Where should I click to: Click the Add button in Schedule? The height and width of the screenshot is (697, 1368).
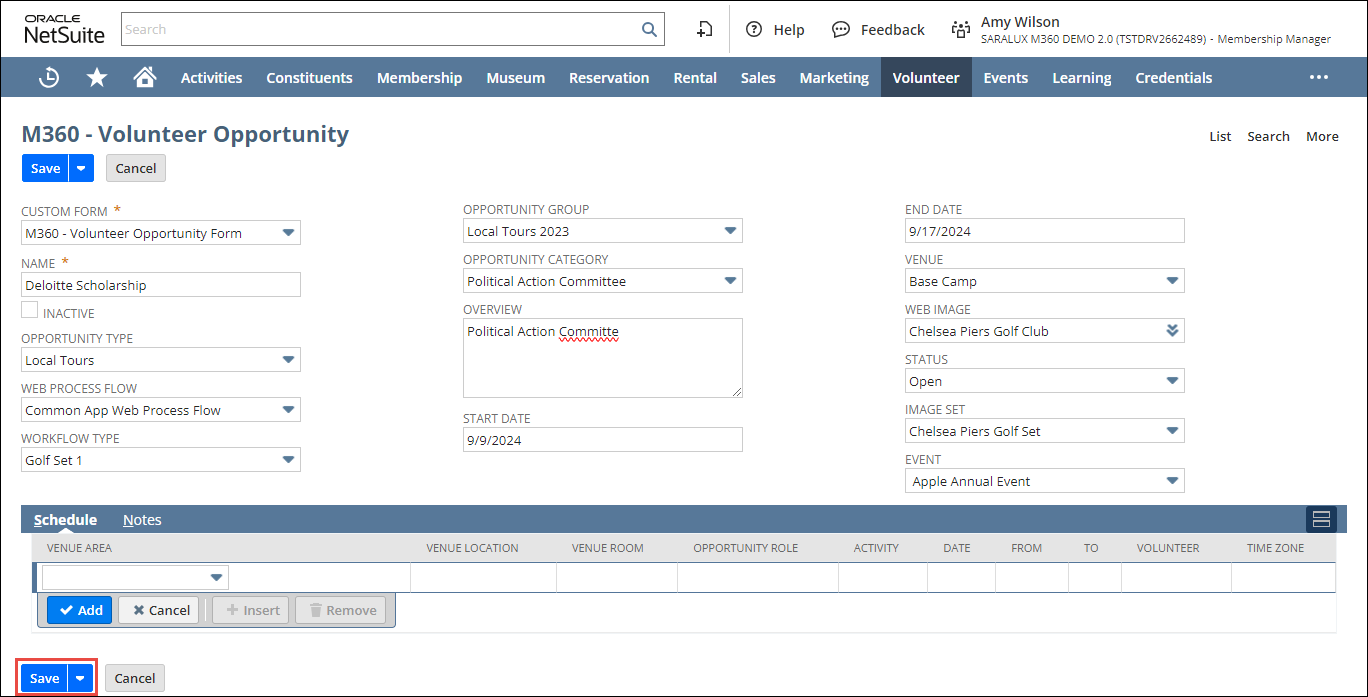pyautogui.click(x=80, y=610)
